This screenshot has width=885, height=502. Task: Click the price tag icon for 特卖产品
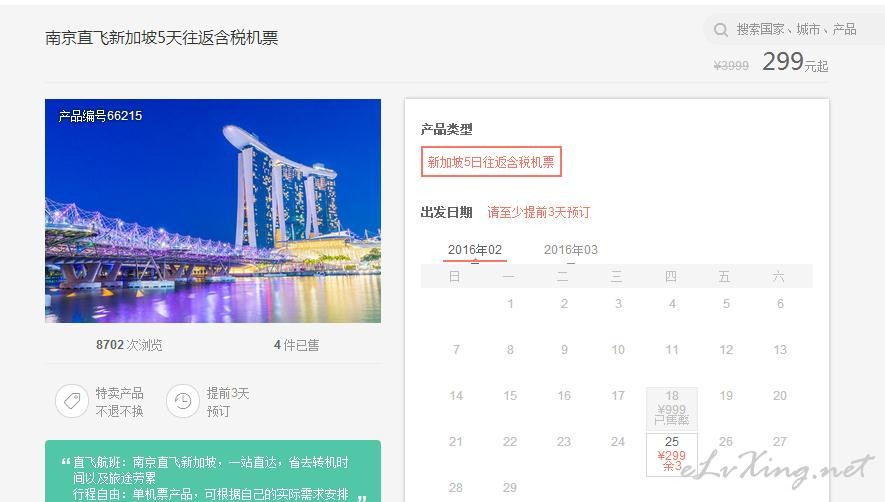(72, 401)
